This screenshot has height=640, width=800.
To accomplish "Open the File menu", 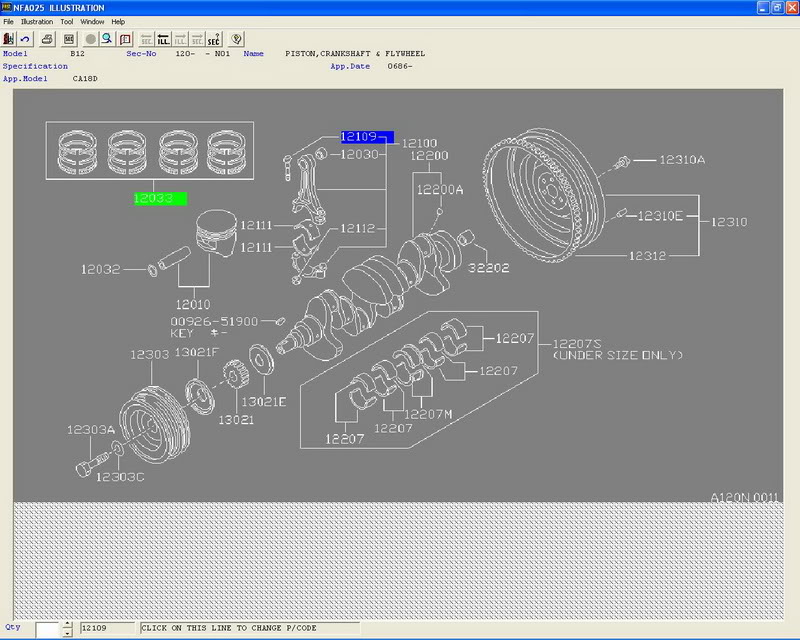I will click(x=8, y=21).
